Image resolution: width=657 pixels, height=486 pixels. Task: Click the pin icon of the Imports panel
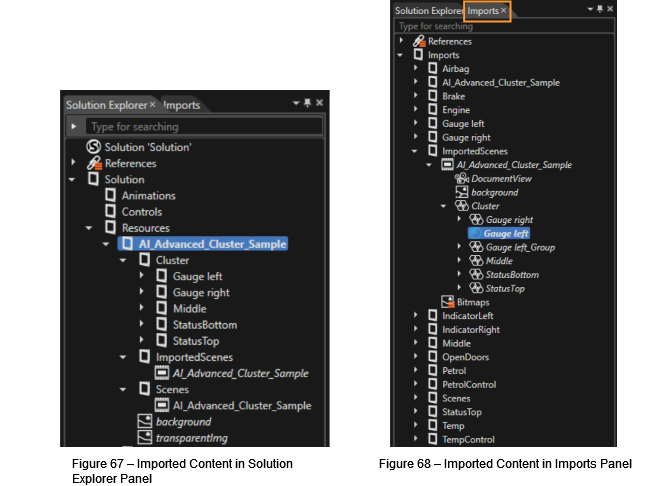600,9
